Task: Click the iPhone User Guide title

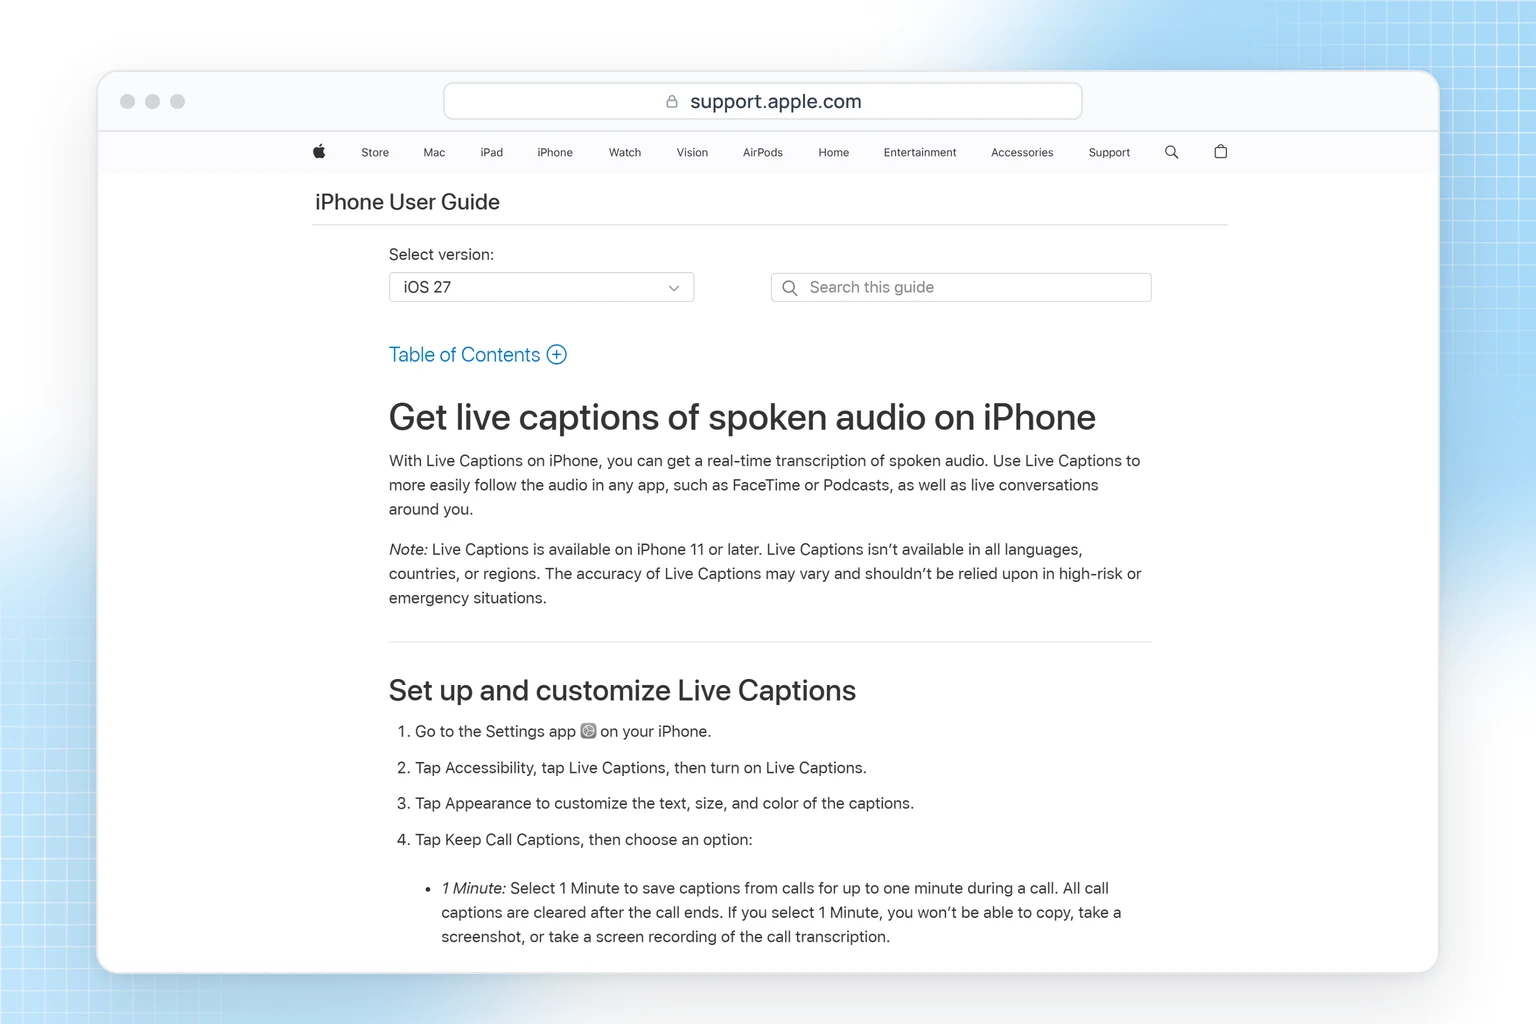Action: (x=407, y=202)
